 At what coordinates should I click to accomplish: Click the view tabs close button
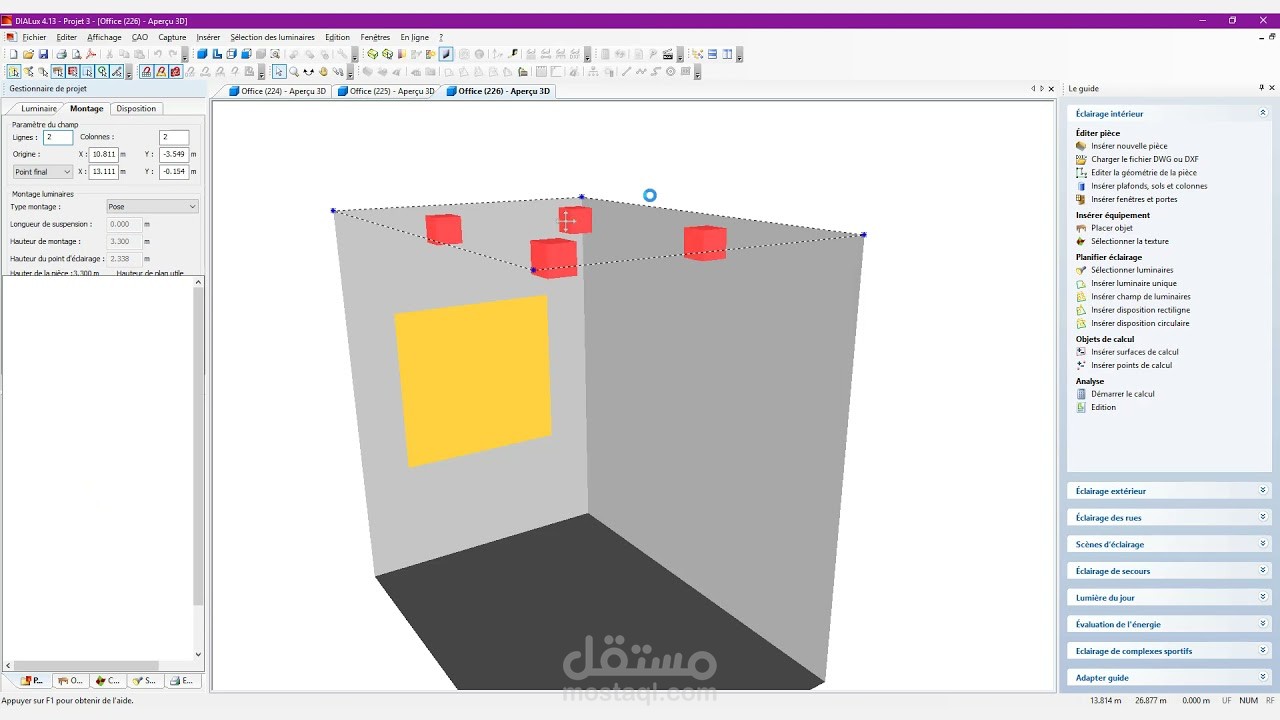pyautogui.click(x=1051, y=89)
